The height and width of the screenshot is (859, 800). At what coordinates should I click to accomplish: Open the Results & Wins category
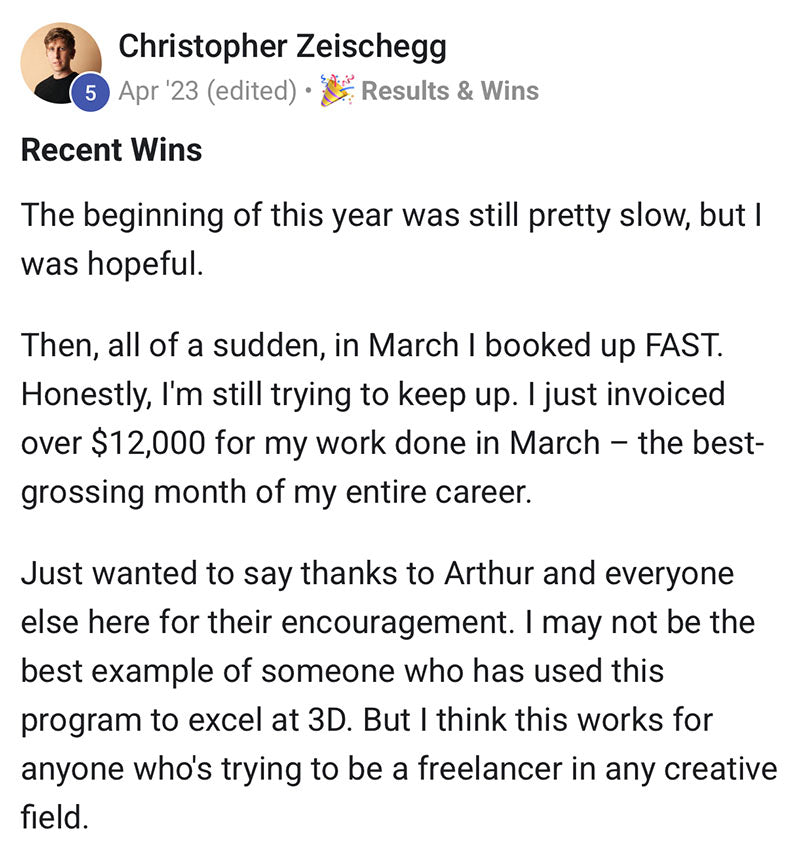[450, 90]
